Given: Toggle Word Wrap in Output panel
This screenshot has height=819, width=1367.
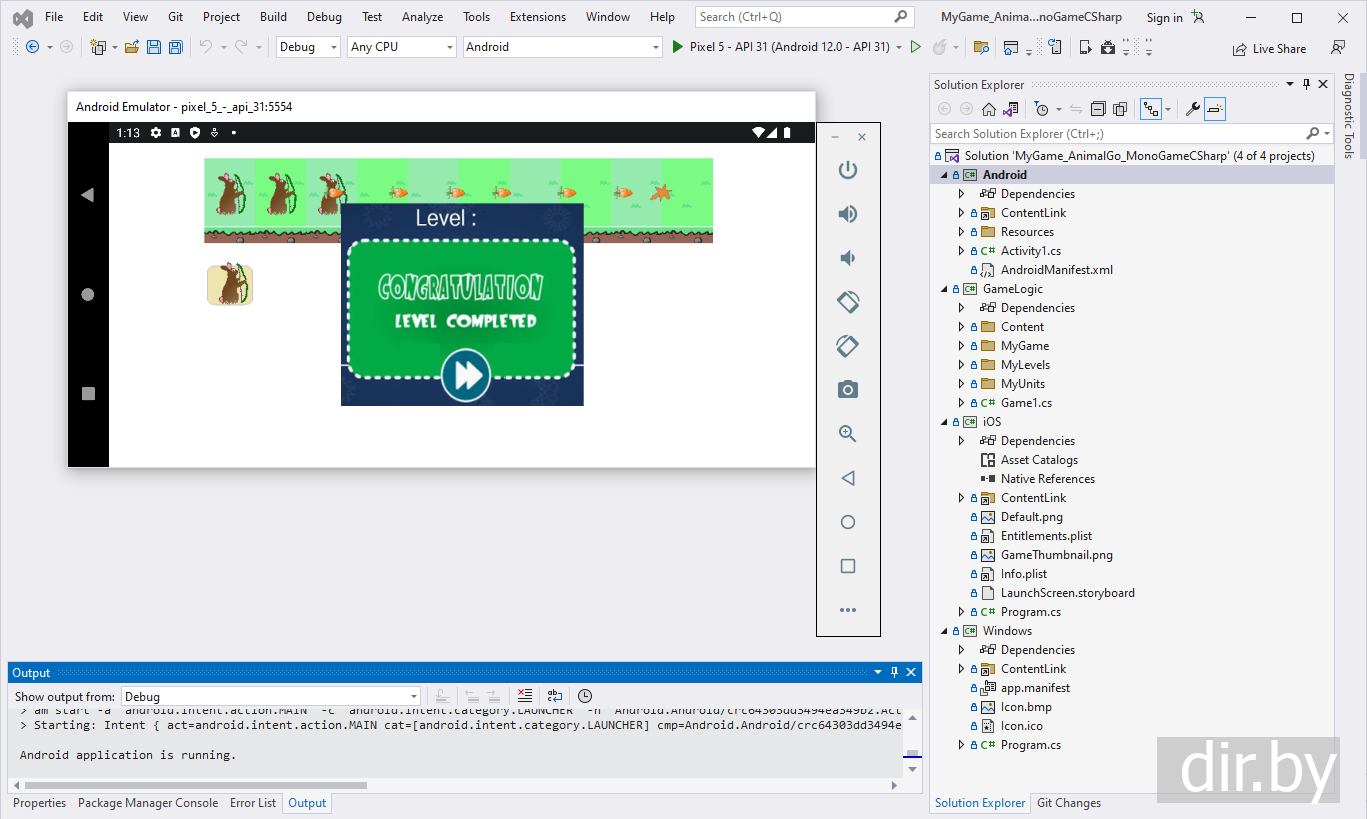Looking at the screenshot, I should 555,696.
